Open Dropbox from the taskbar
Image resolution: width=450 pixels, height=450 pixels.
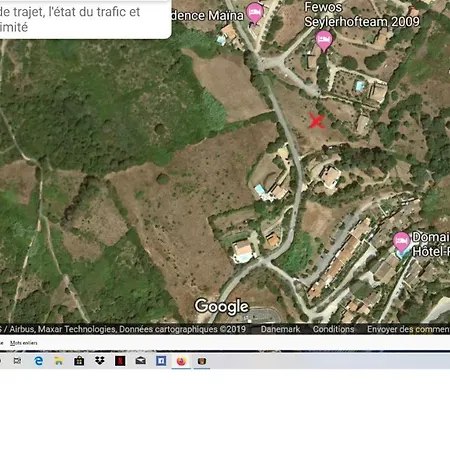click(x=99, y=361)
